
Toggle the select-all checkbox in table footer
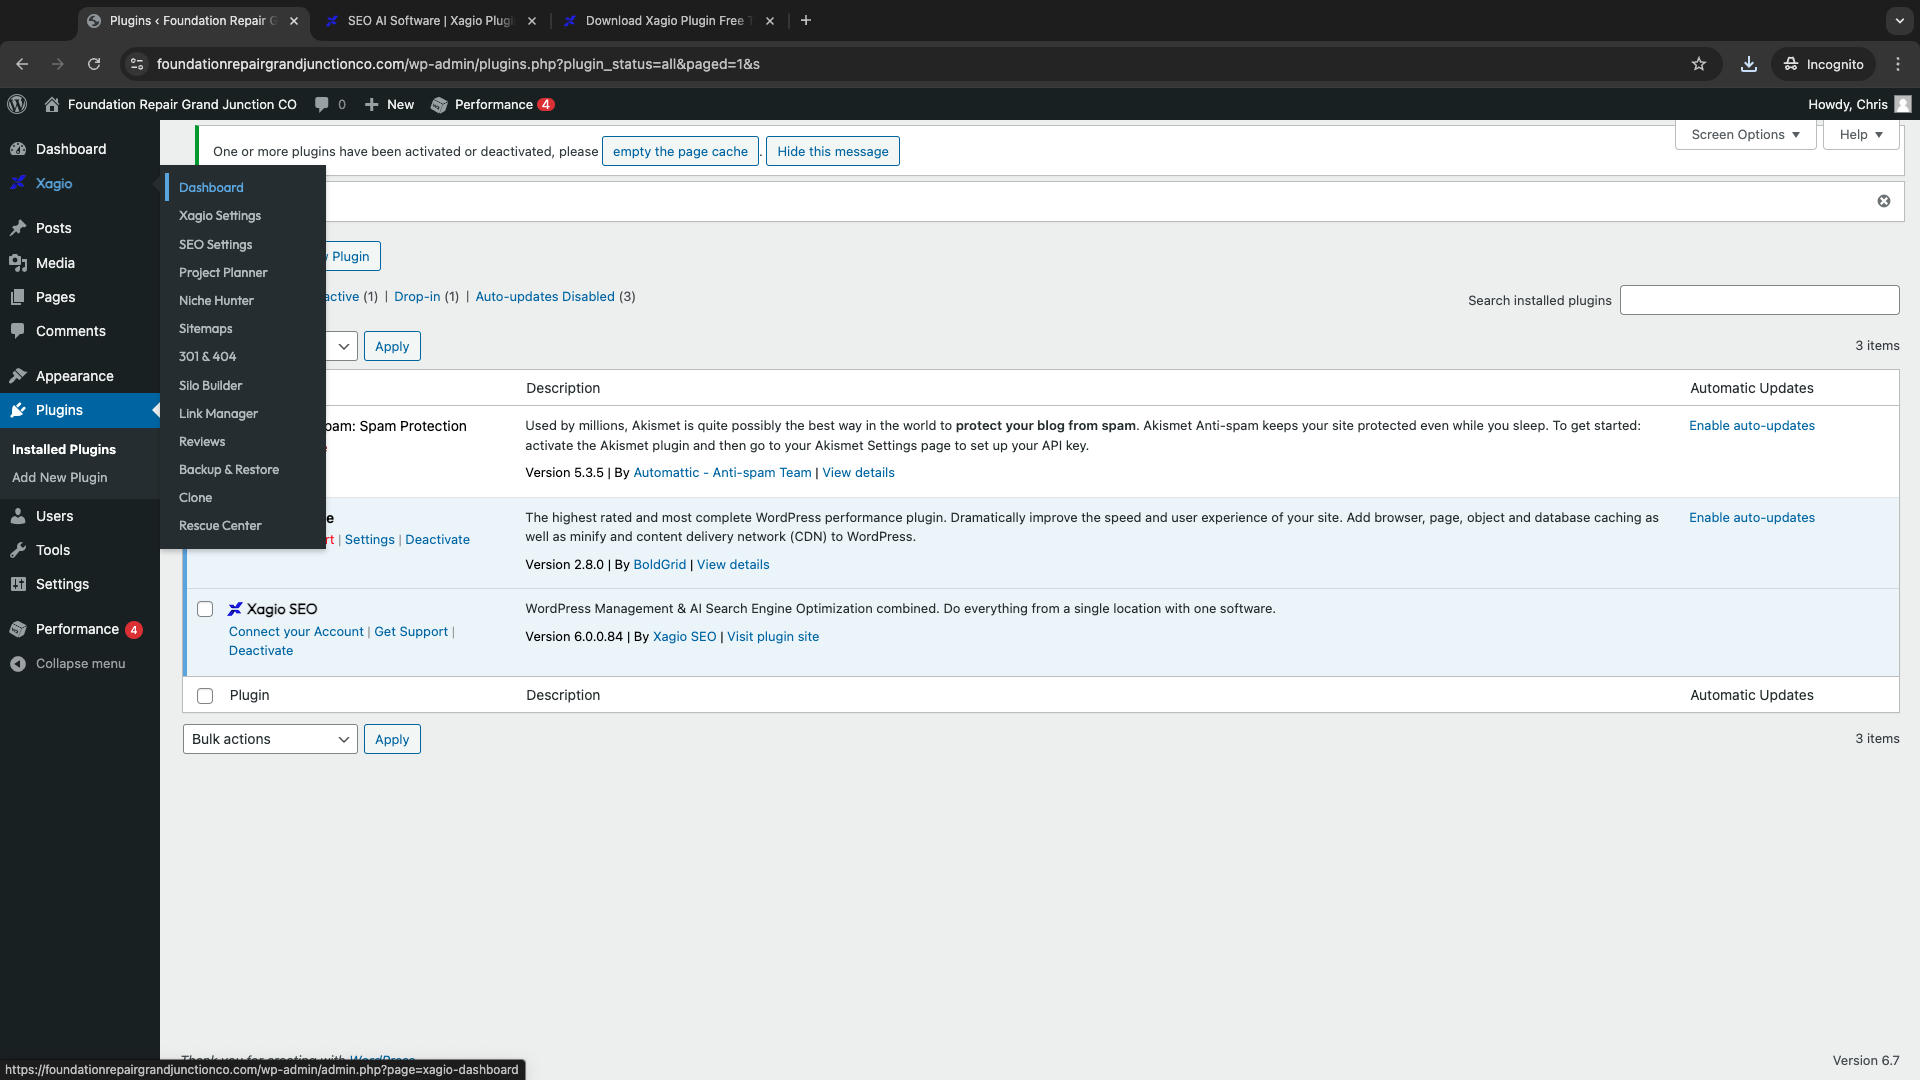[205, 696]
